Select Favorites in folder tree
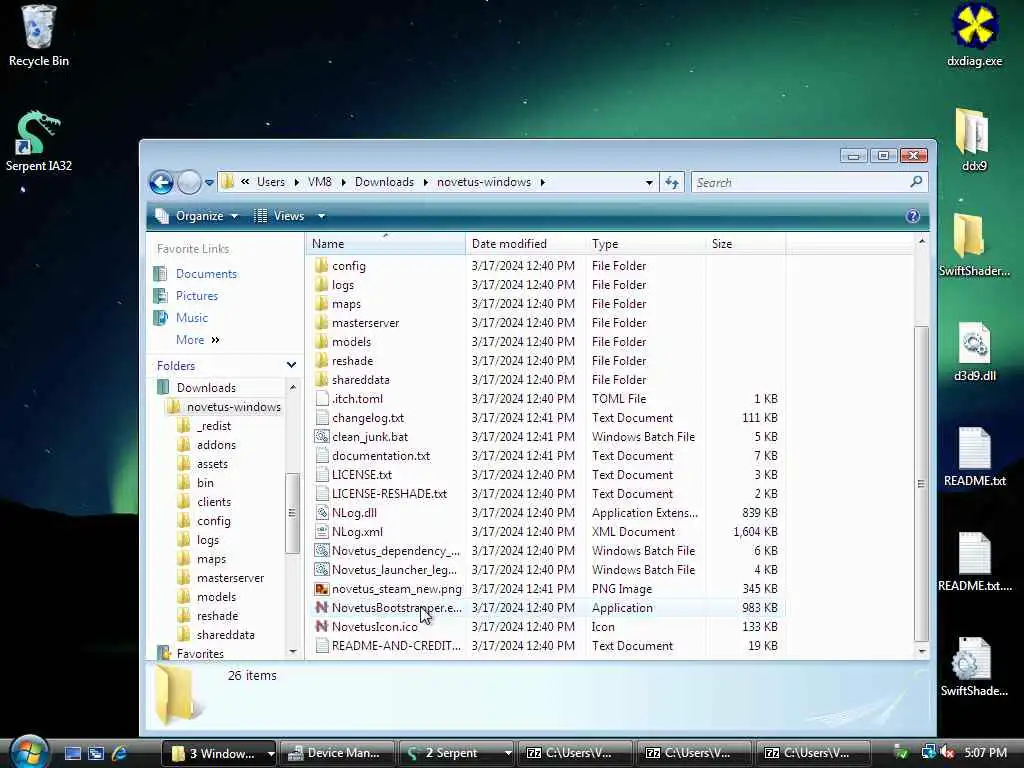The image size is (1024, 768). click(200, 653)
